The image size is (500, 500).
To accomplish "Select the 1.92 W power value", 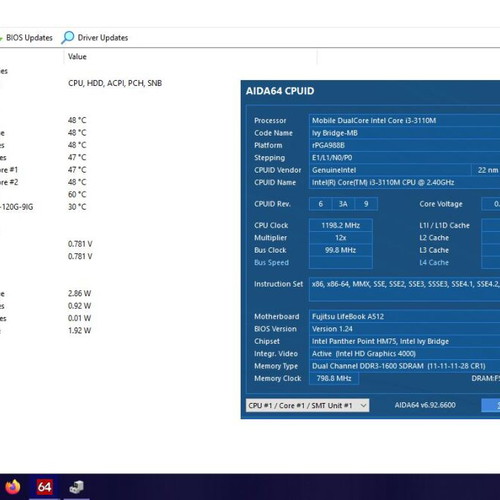I will click(x=79, y=330).
